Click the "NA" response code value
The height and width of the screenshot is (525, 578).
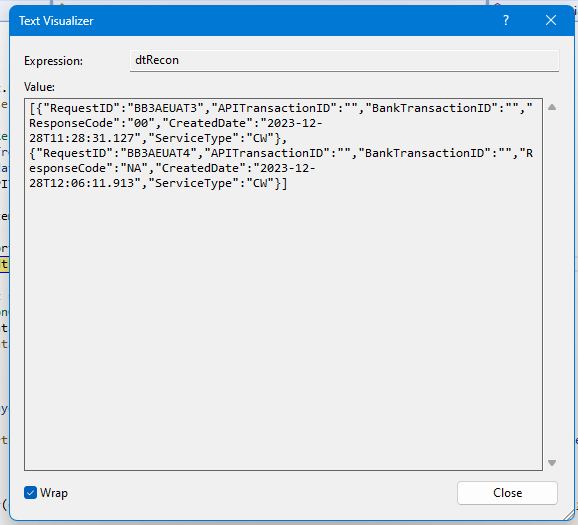[x=134, y=168]
